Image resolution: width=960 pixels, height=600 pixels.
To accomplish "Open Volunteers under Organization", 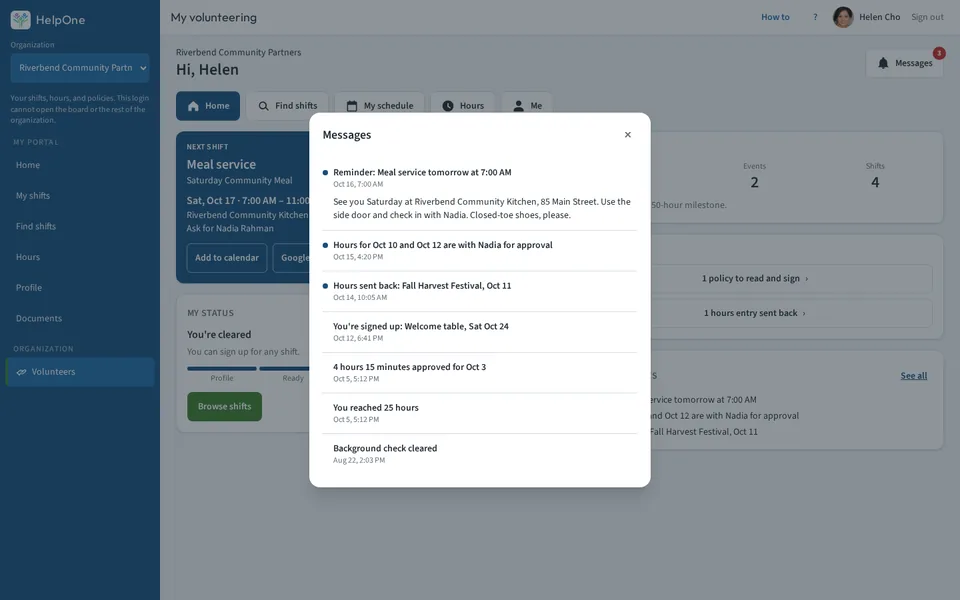I will pyautogui.click(x=80, y=372).
